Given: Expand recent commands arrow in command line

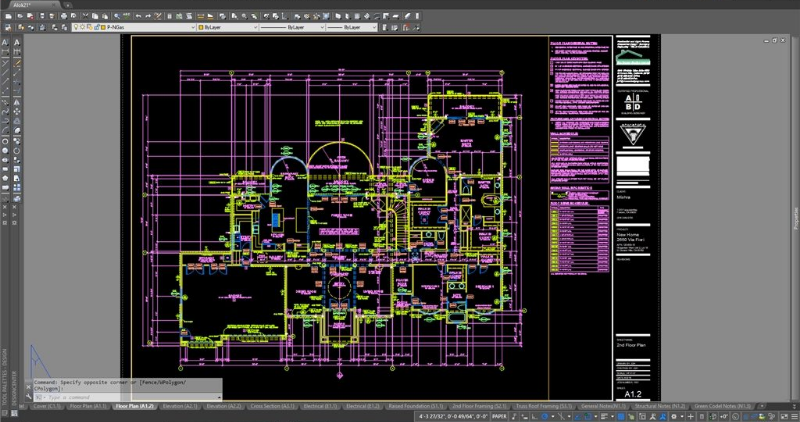Looking at the screenshot, I should pyautogui.click(x=220, y=397).
